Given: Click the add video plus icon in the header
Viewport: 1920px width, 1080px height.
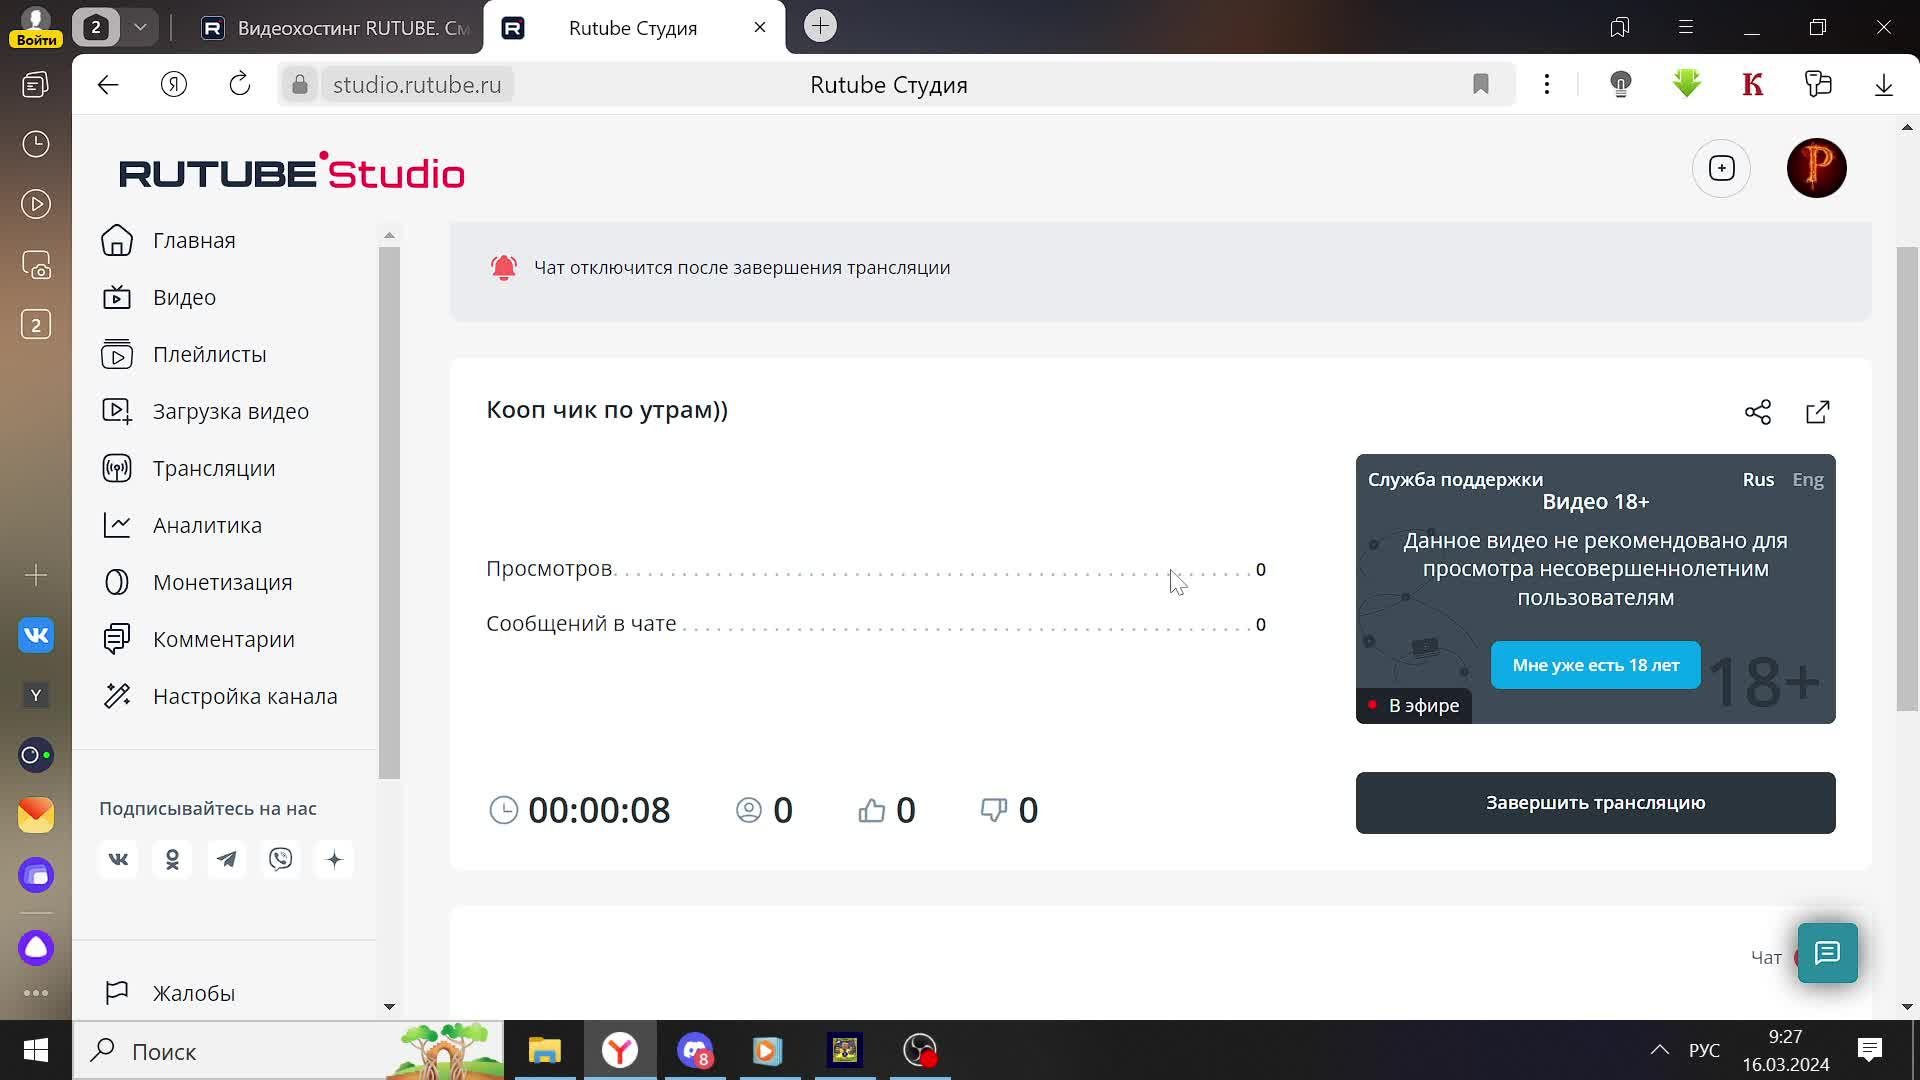Looking at the screenshot, I should pyautogui.click(x=1721, y=168).
